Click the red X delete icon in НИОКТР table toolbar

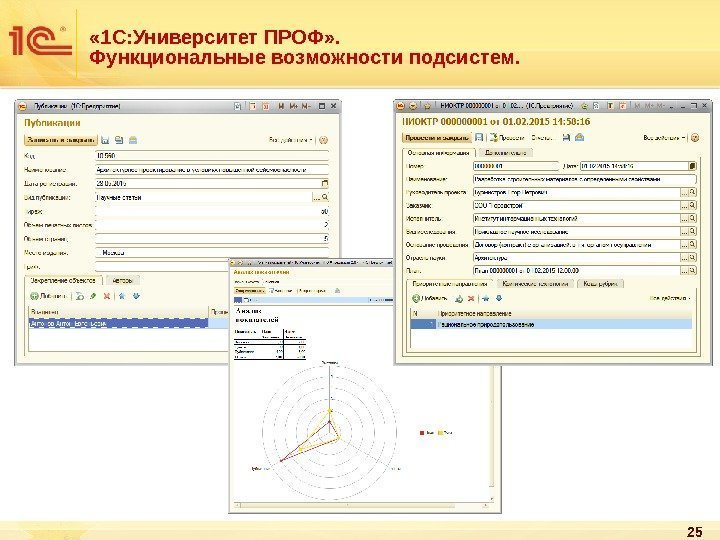[x=471, y=298]
